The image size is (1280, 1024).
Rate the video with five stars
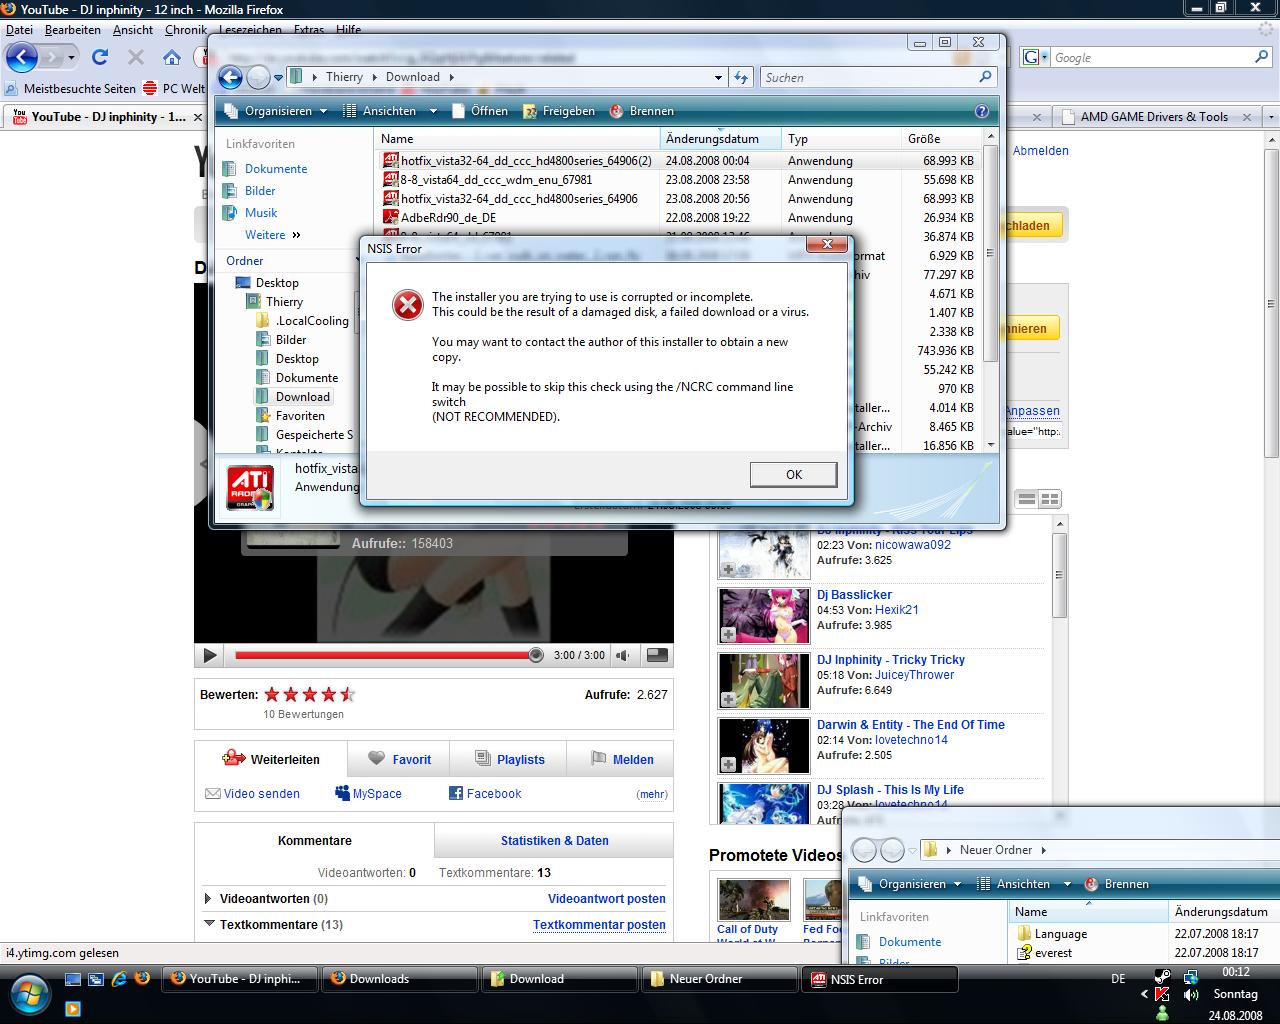click(x=347, y=694)
